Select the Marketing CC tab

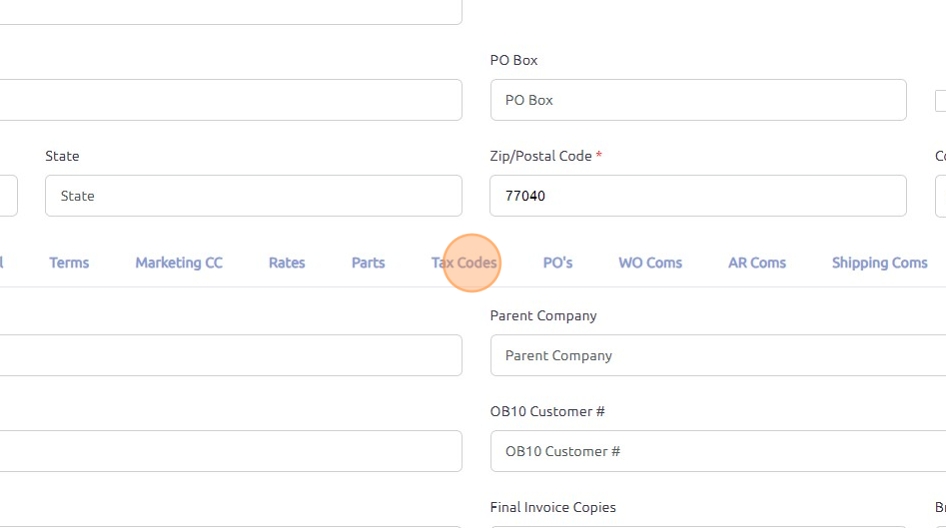click(179, 263)
